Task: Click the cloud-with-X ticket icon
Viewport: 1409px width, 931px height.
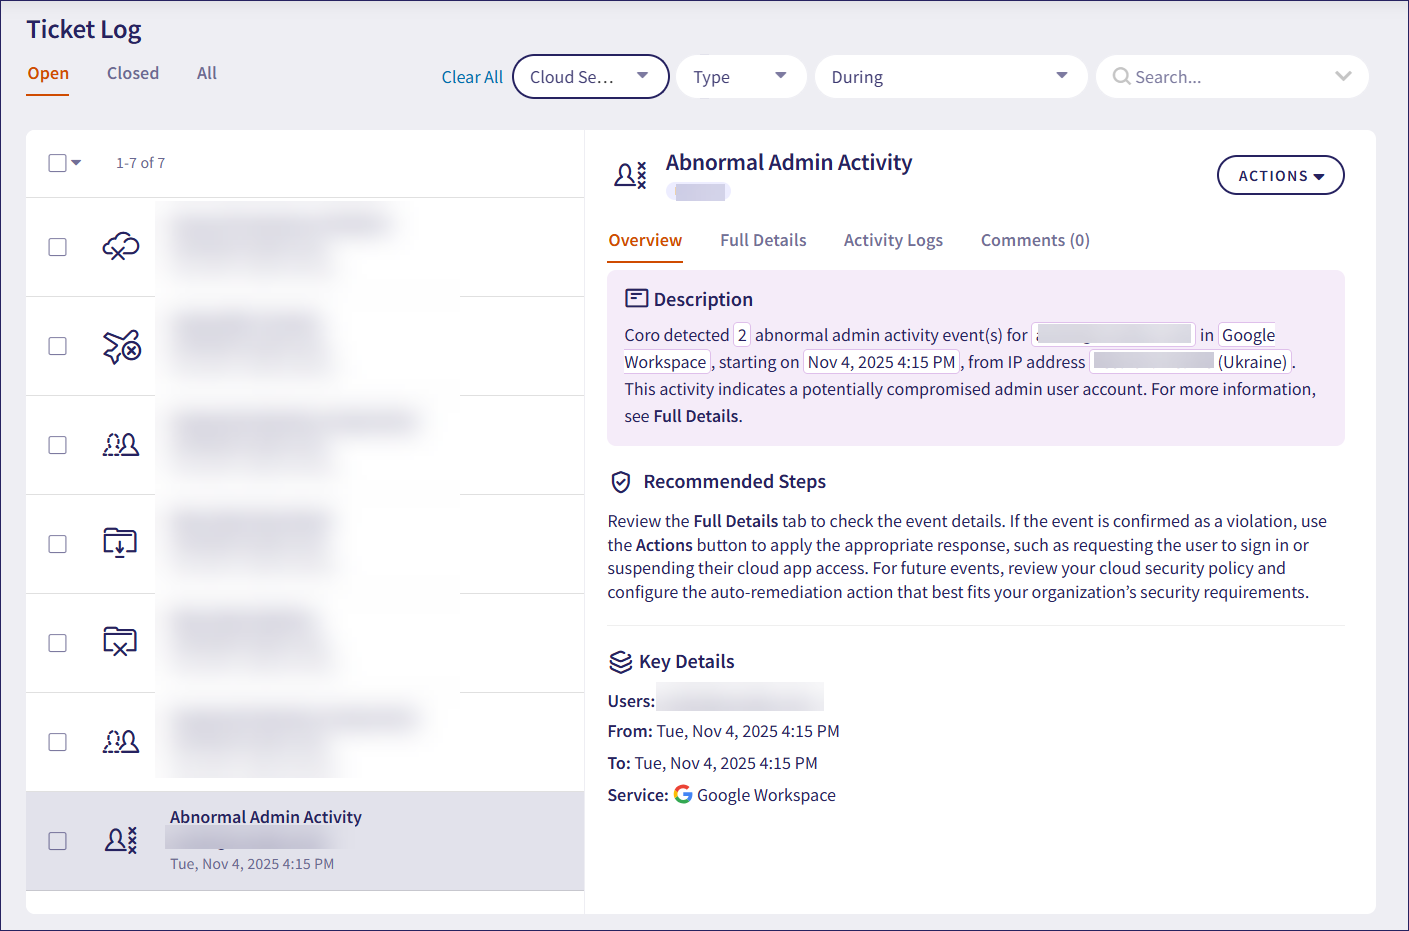Action: (121, 246)
